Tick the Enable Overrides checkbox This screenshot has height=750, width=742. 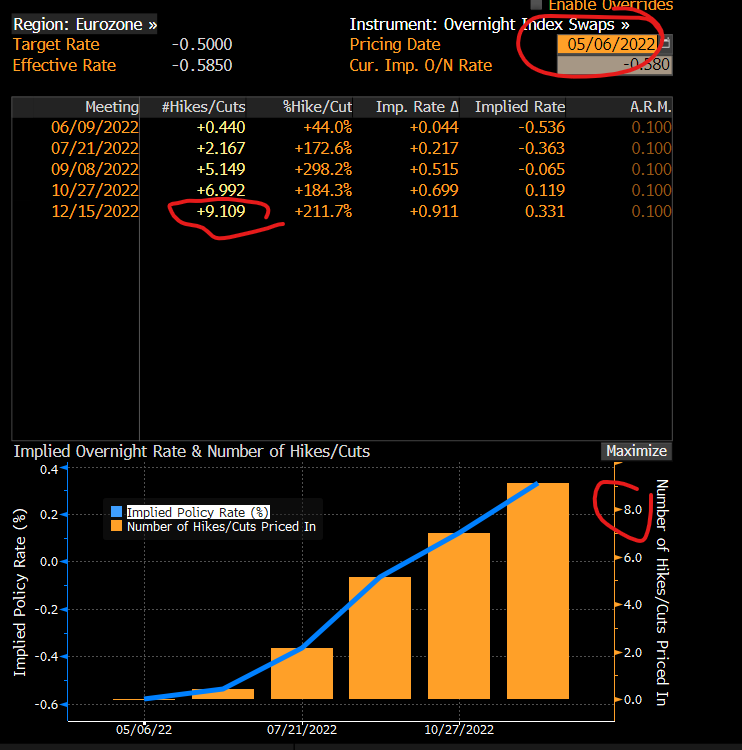(536, 5)
